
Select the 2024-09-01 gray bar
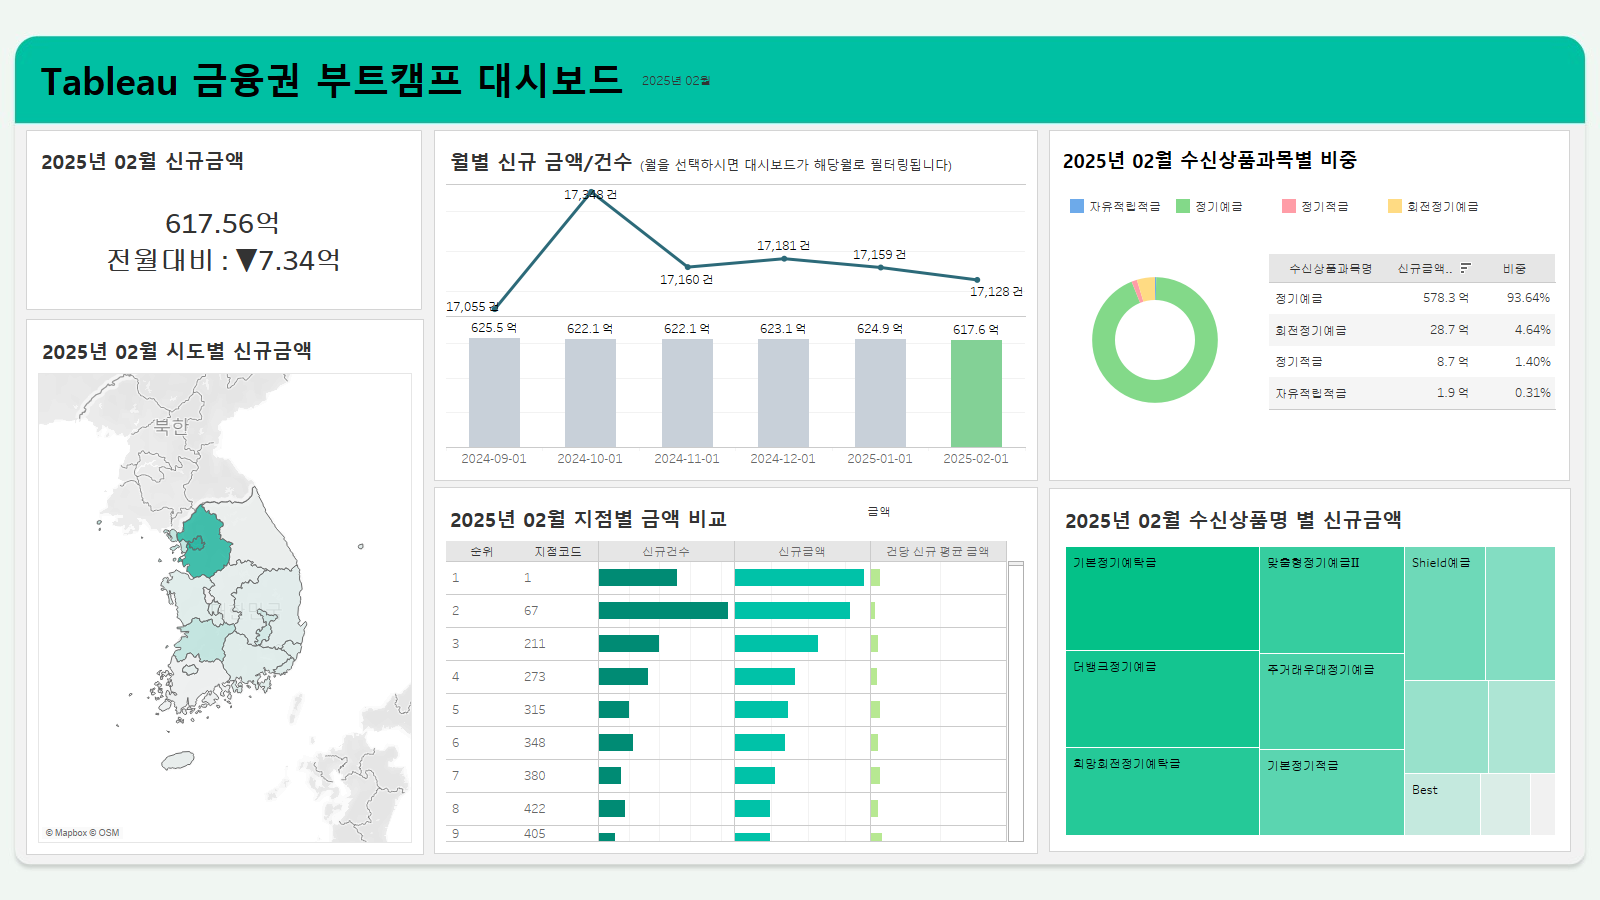[494, 392]
